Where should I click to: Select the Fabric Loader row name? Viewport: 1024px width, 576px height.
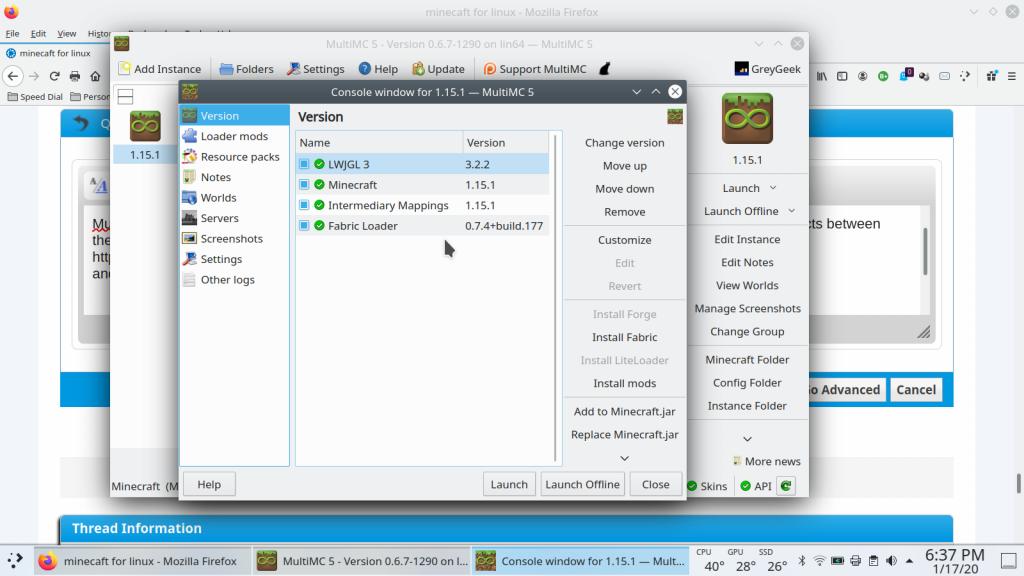coord(362,226)
